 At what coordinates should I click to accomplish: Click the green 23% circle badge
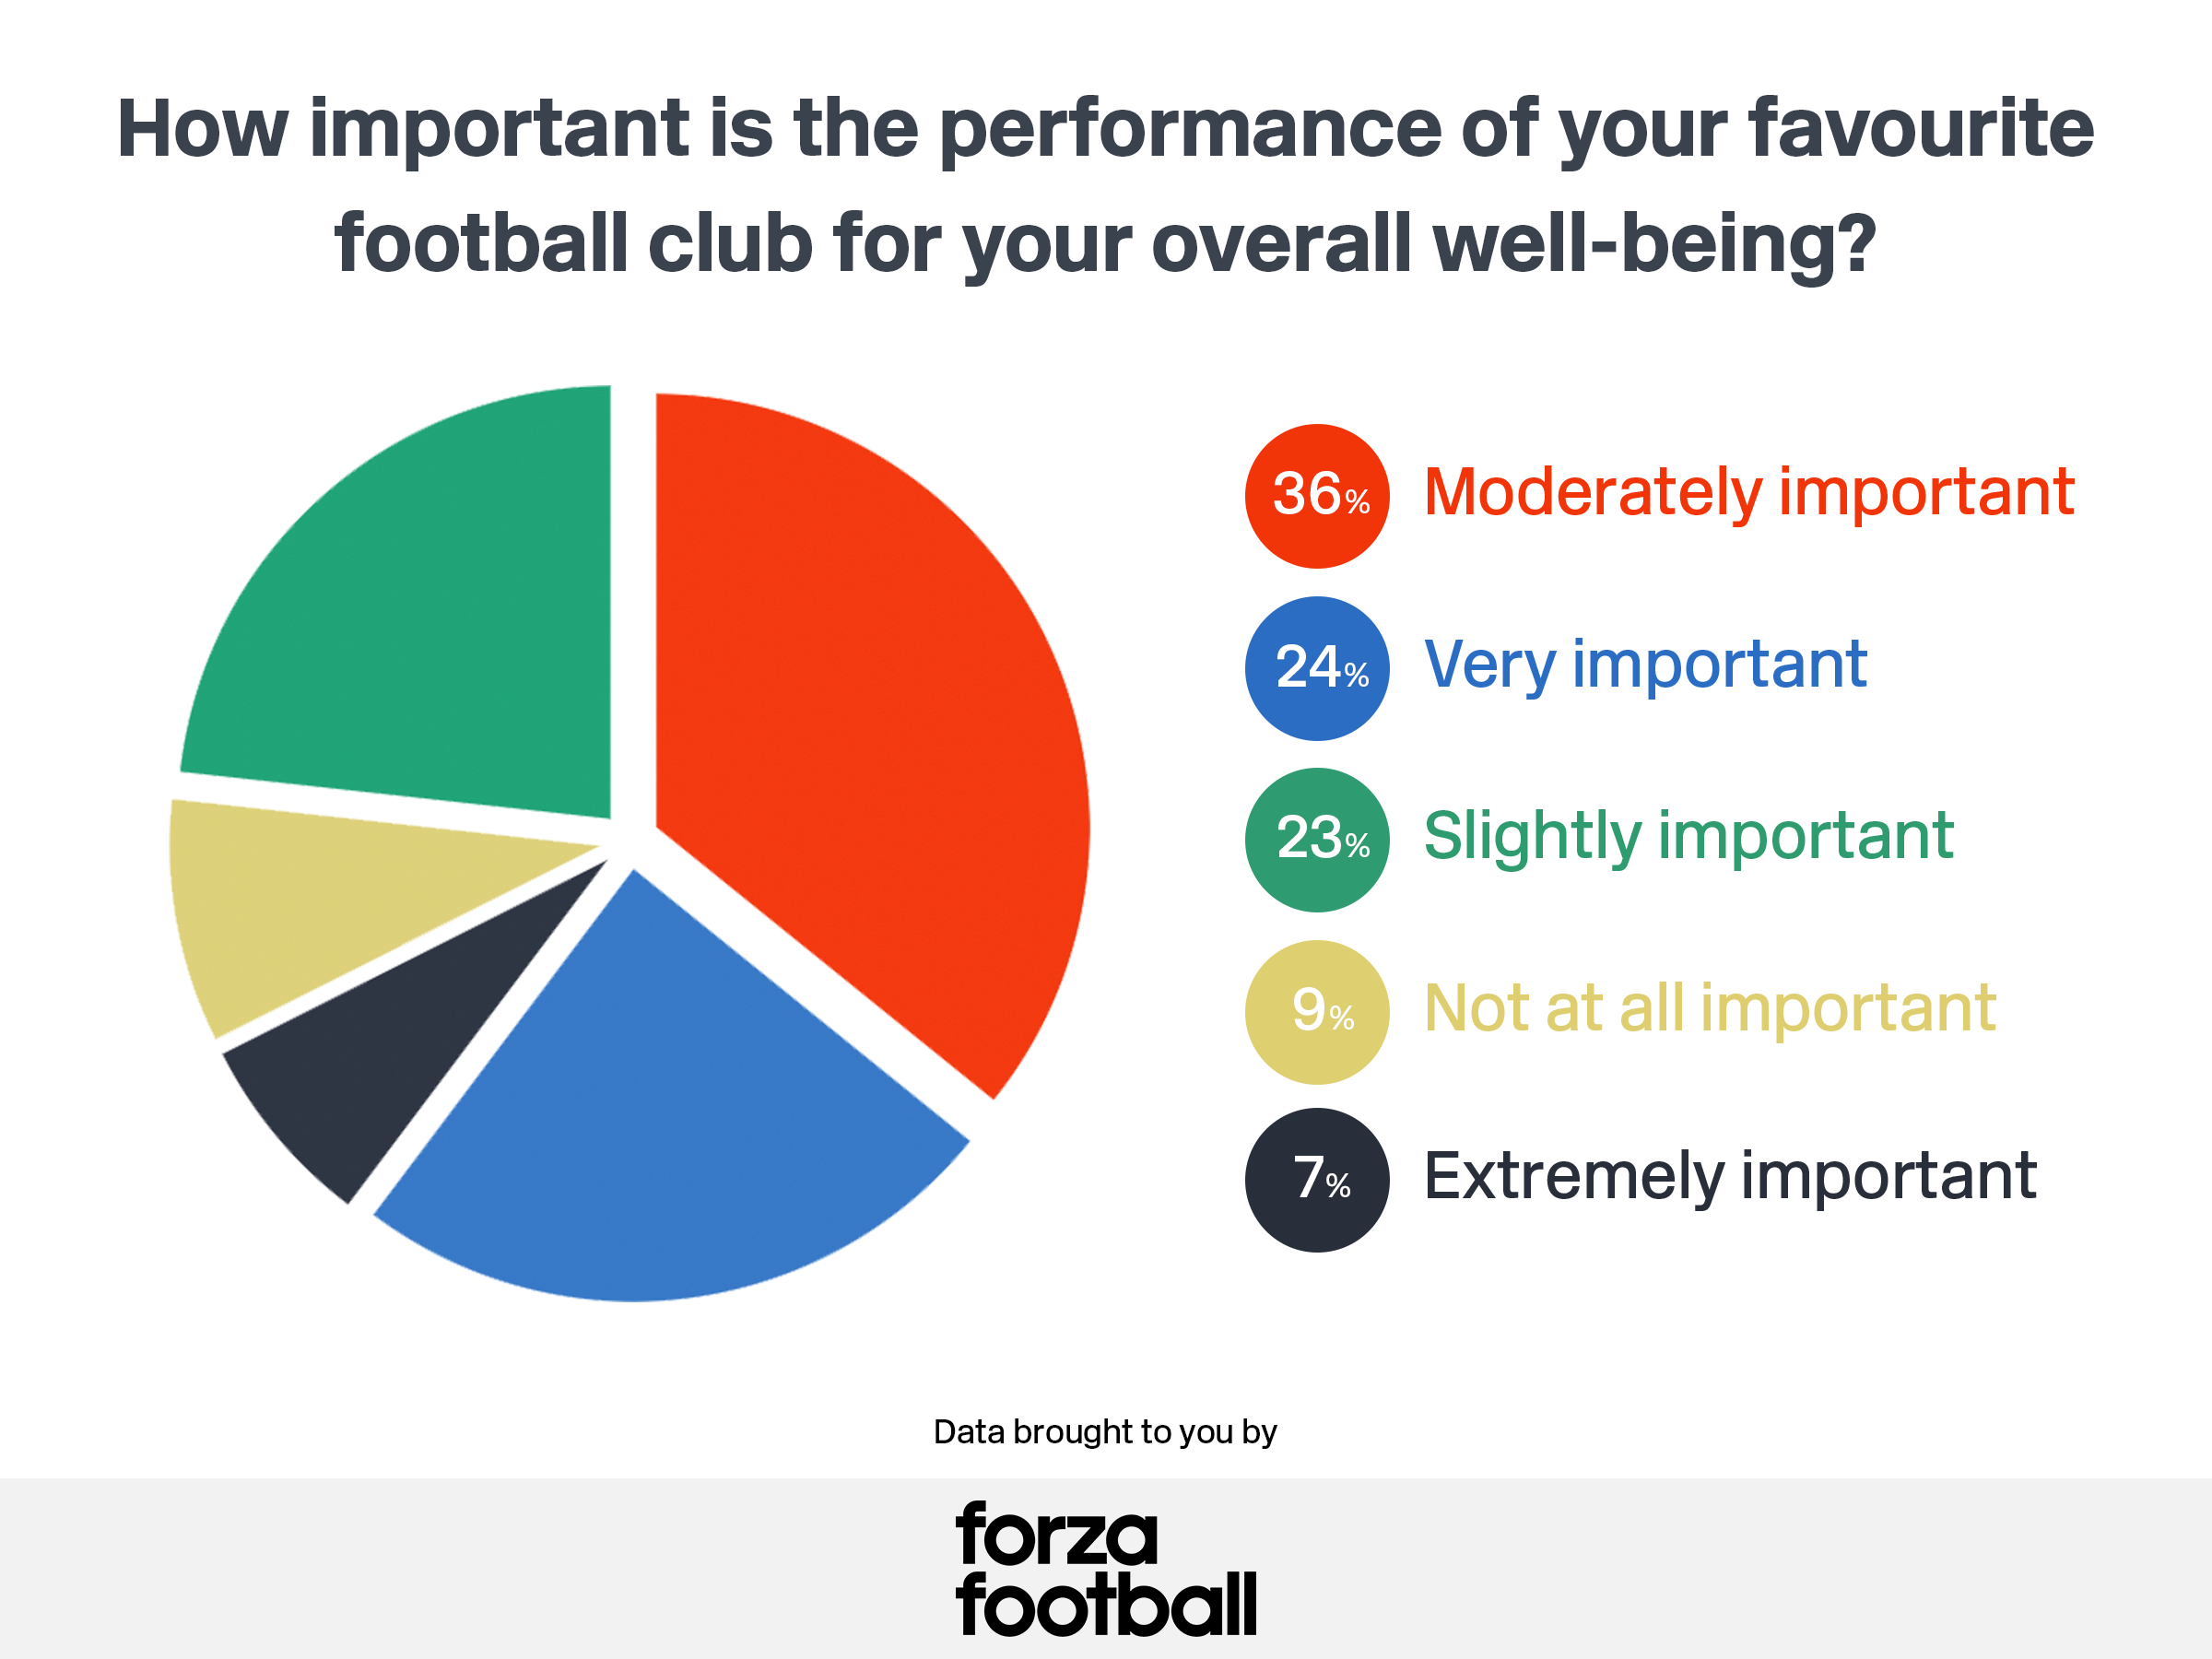coord(1317,840)
